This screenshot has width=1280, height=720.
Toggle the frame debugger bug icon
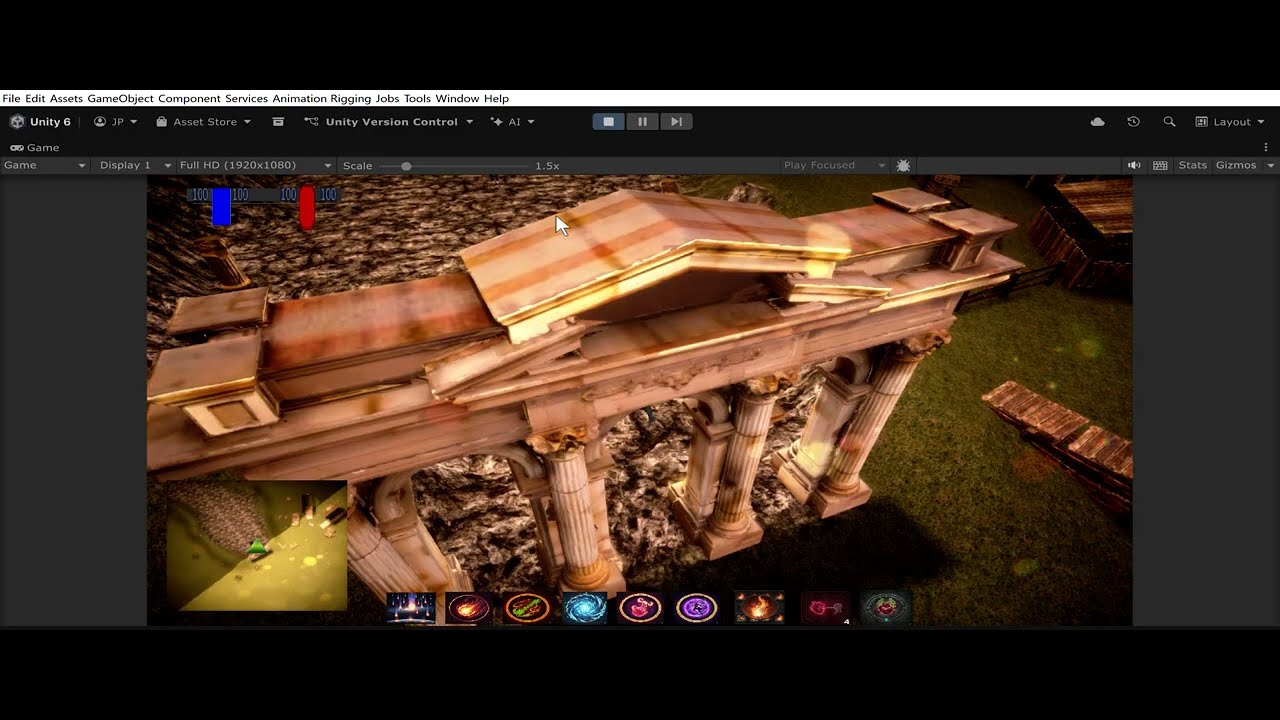904,165
